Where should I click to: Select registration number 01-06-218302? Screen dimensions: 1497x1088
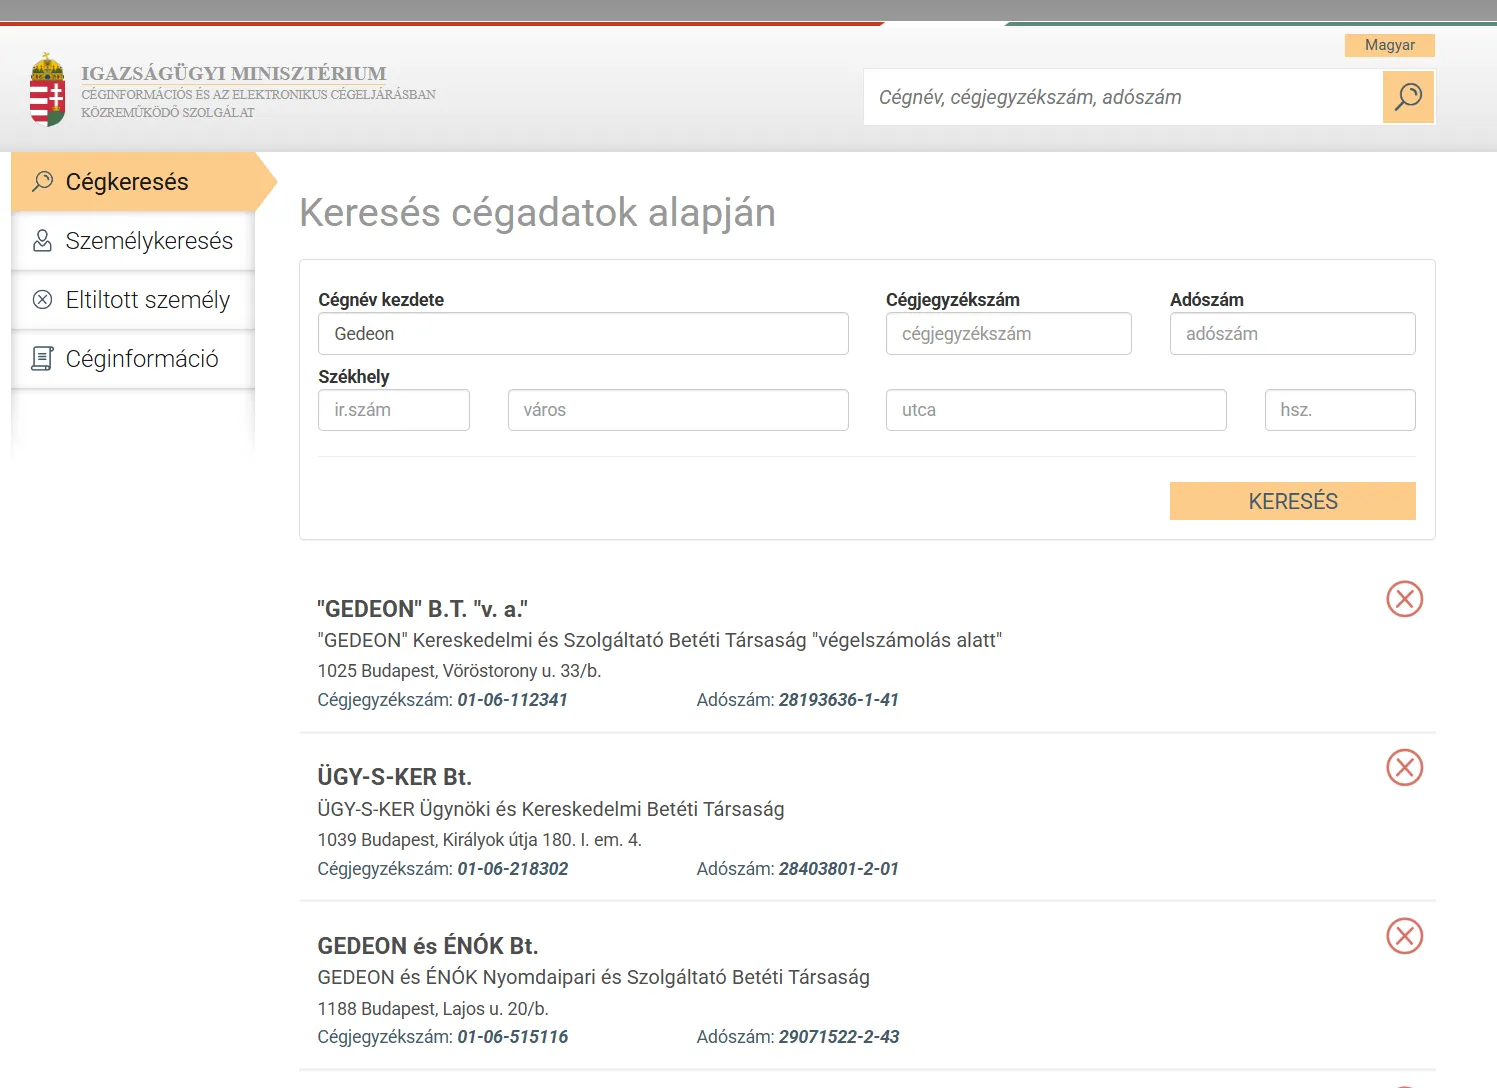(x=512, y=869)
